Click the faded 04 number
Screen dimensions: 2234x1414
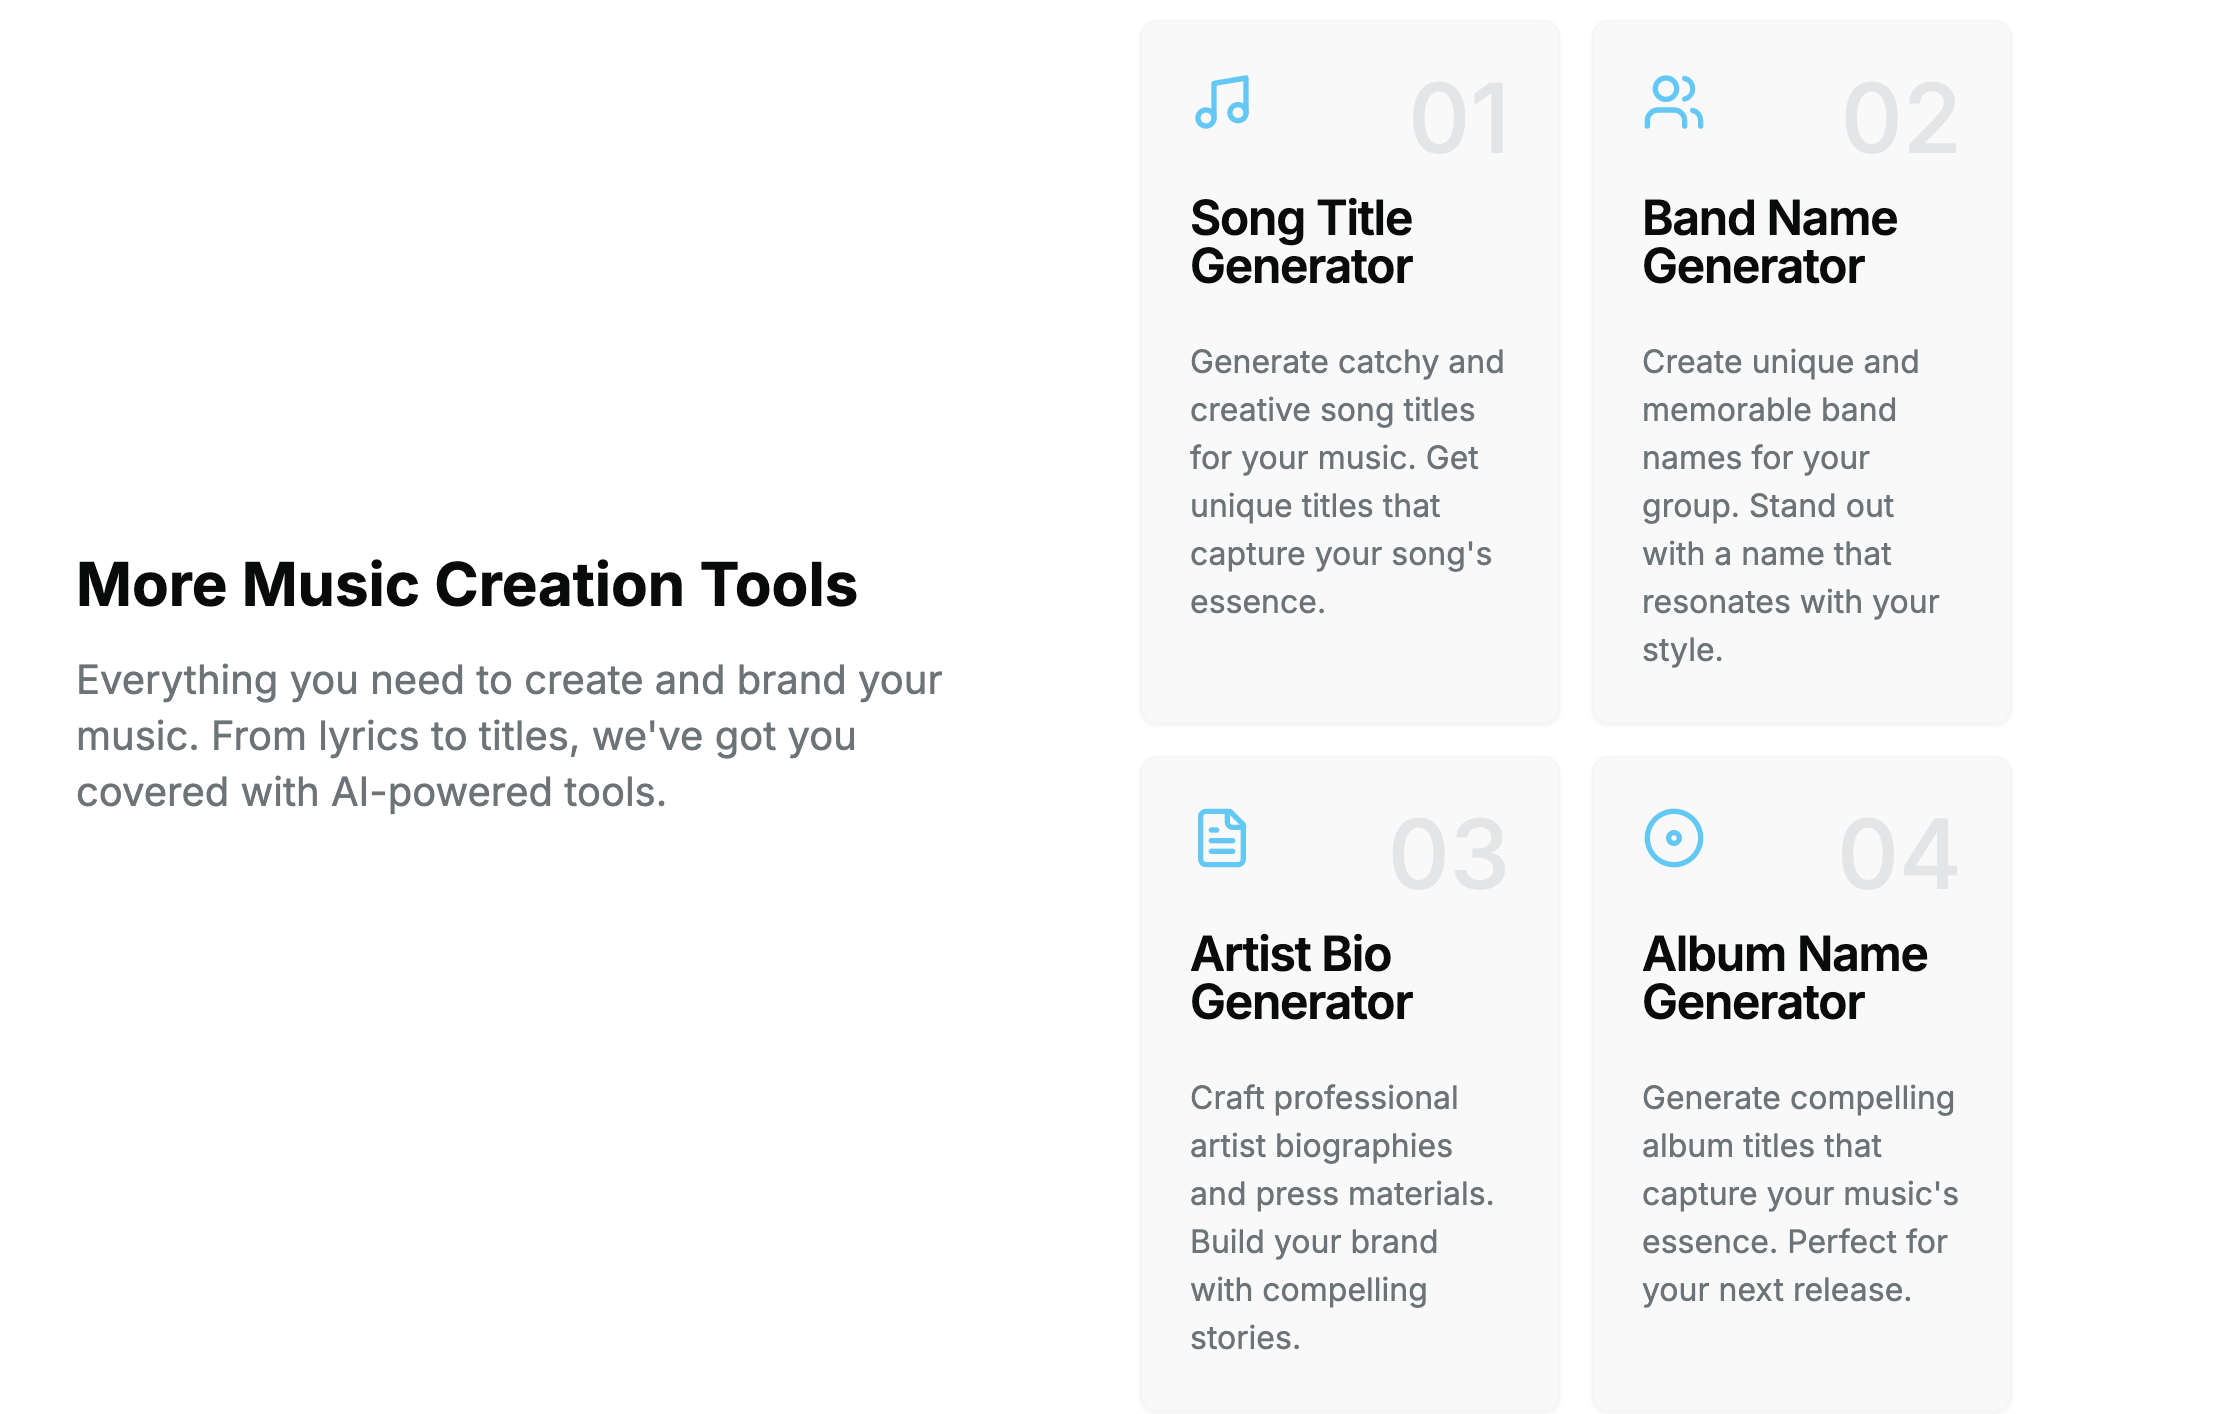pos(1898,855)
